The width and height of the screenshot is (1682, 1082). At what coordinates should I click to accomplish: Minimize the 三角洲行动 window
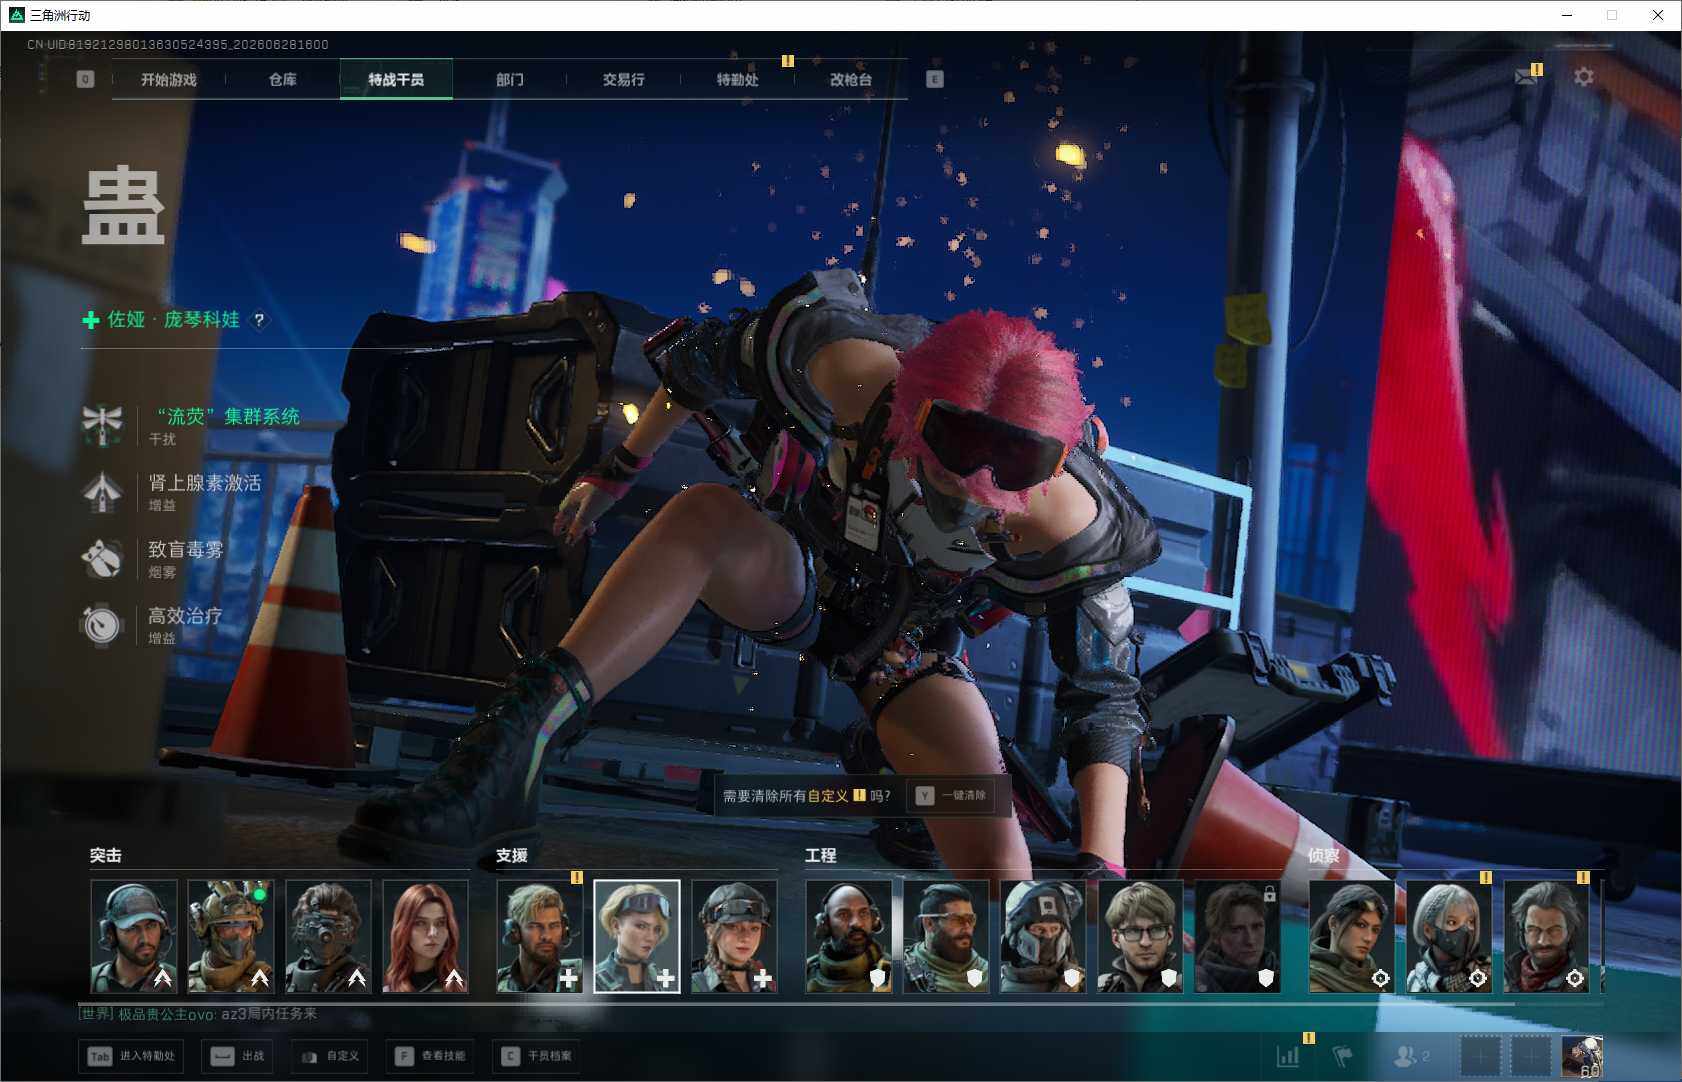[1567, 15]
